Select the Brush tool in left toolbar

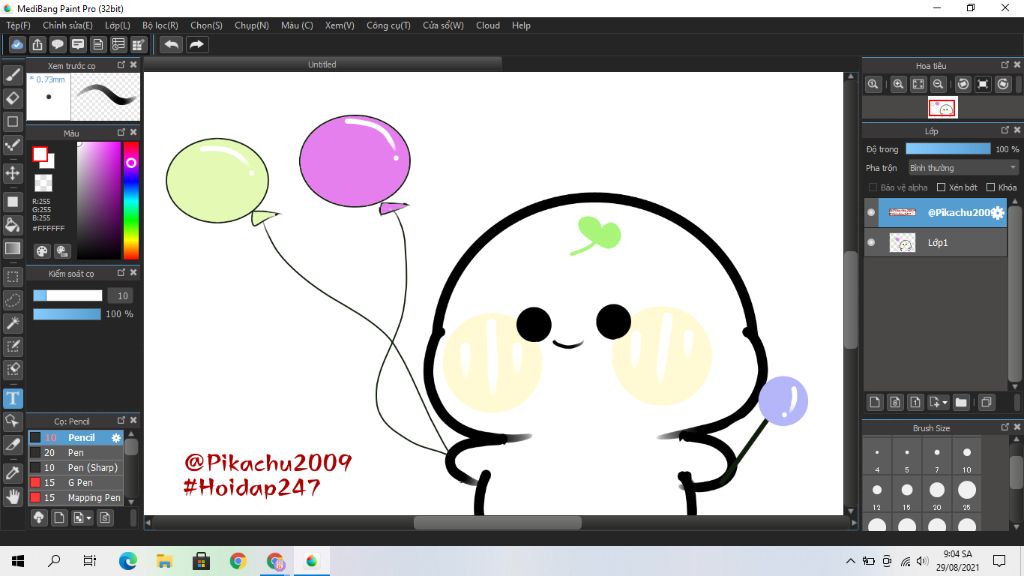12,75
